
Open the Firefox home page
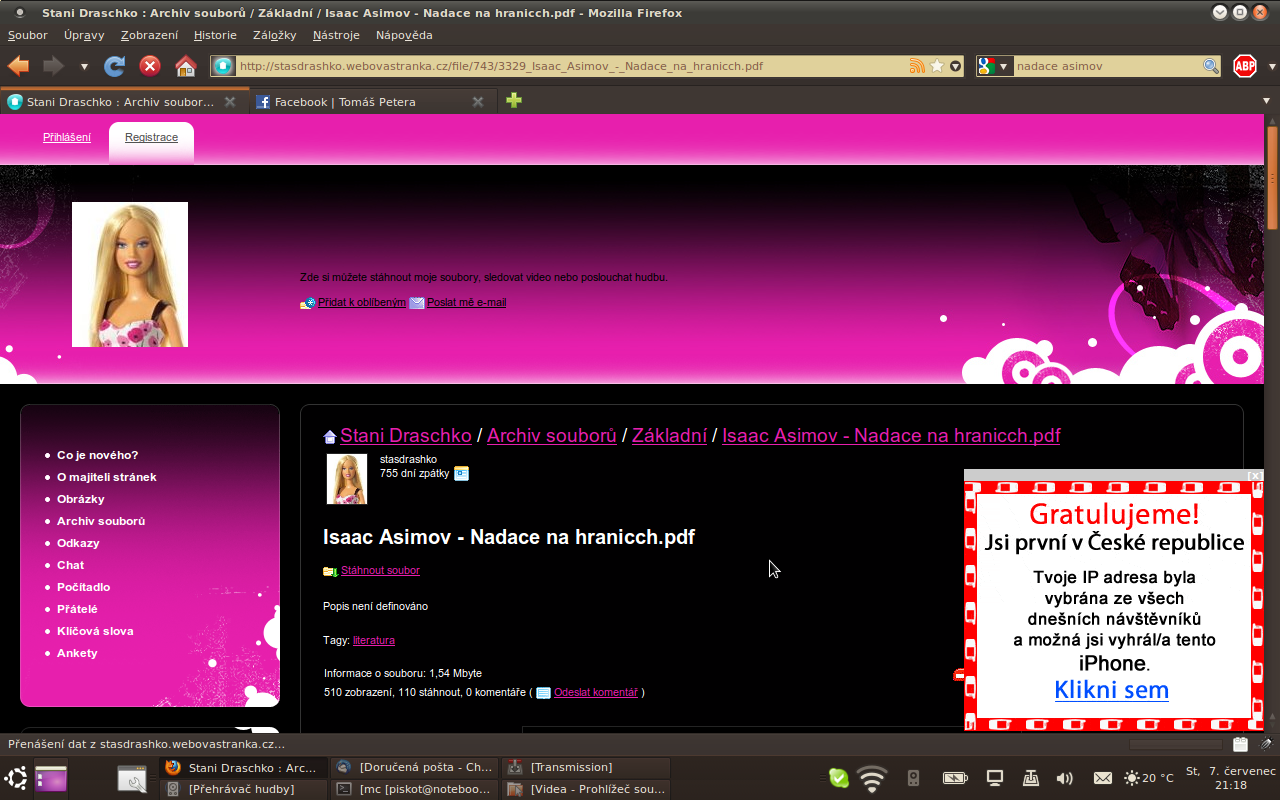coord(185,66)
